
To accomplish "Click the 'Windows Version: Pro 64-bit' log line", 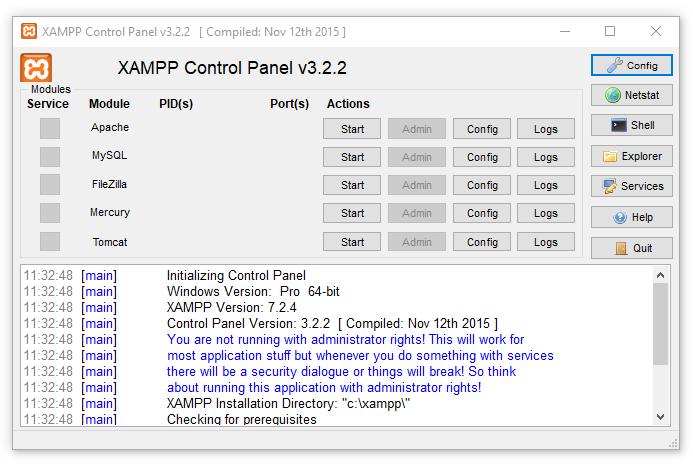I will [253, 291].
